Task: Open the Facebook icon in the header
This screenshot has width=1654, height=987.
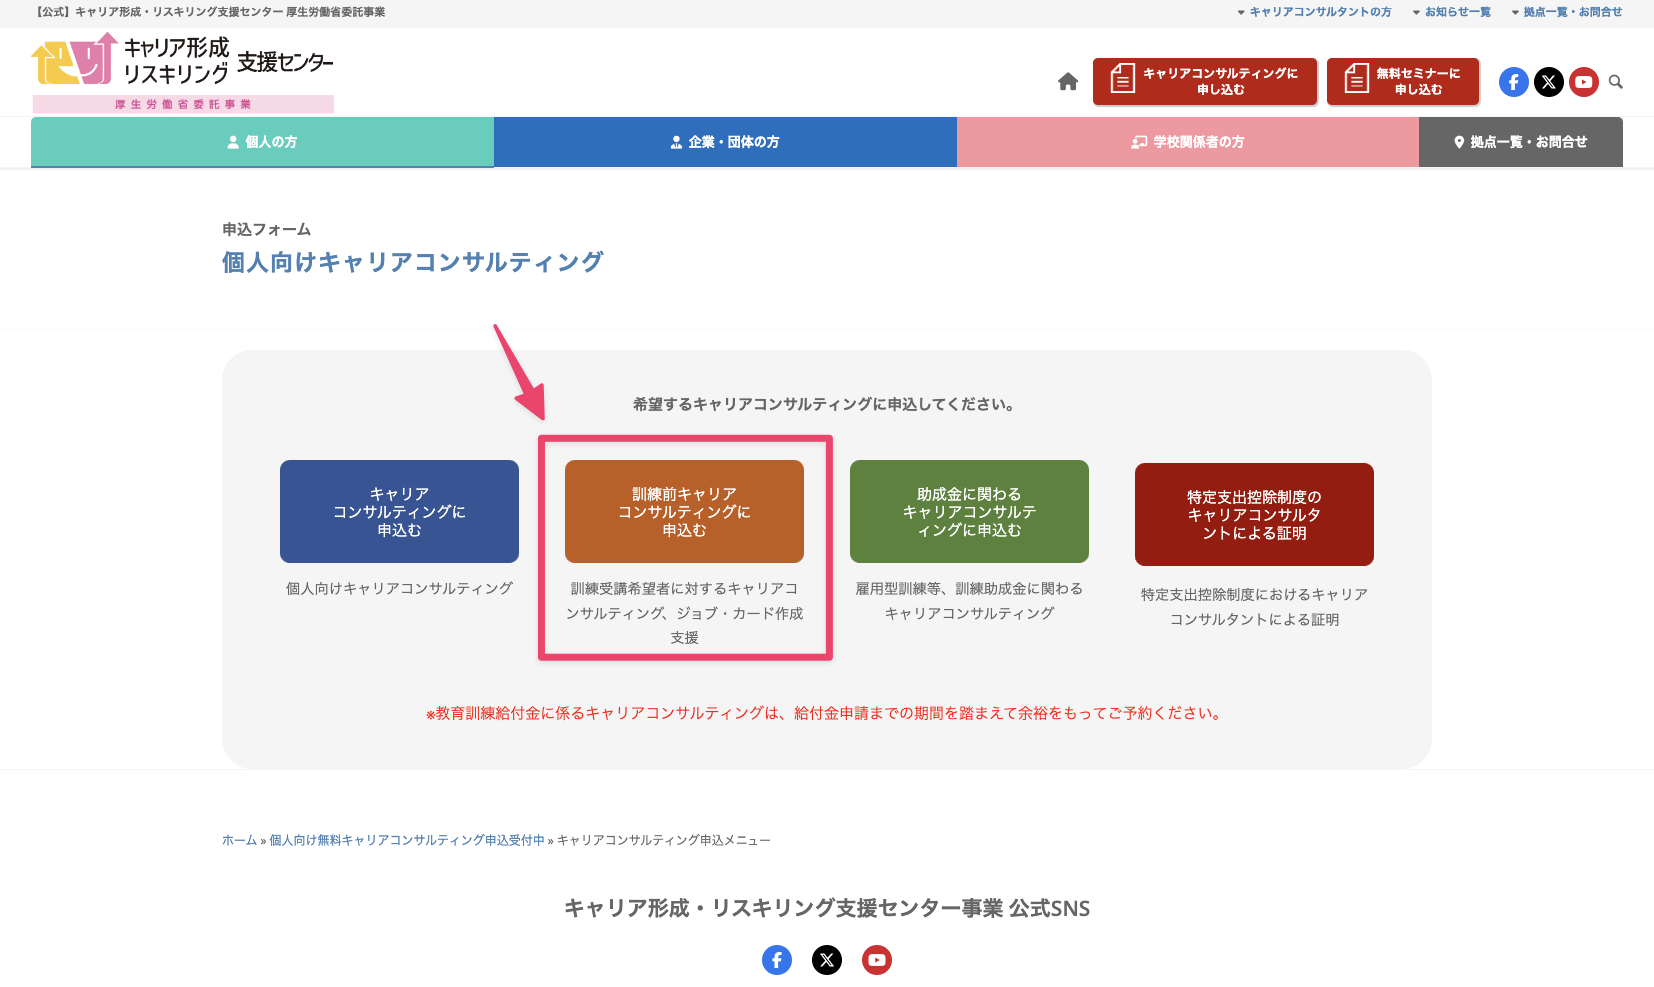Action: point(1513,82)
